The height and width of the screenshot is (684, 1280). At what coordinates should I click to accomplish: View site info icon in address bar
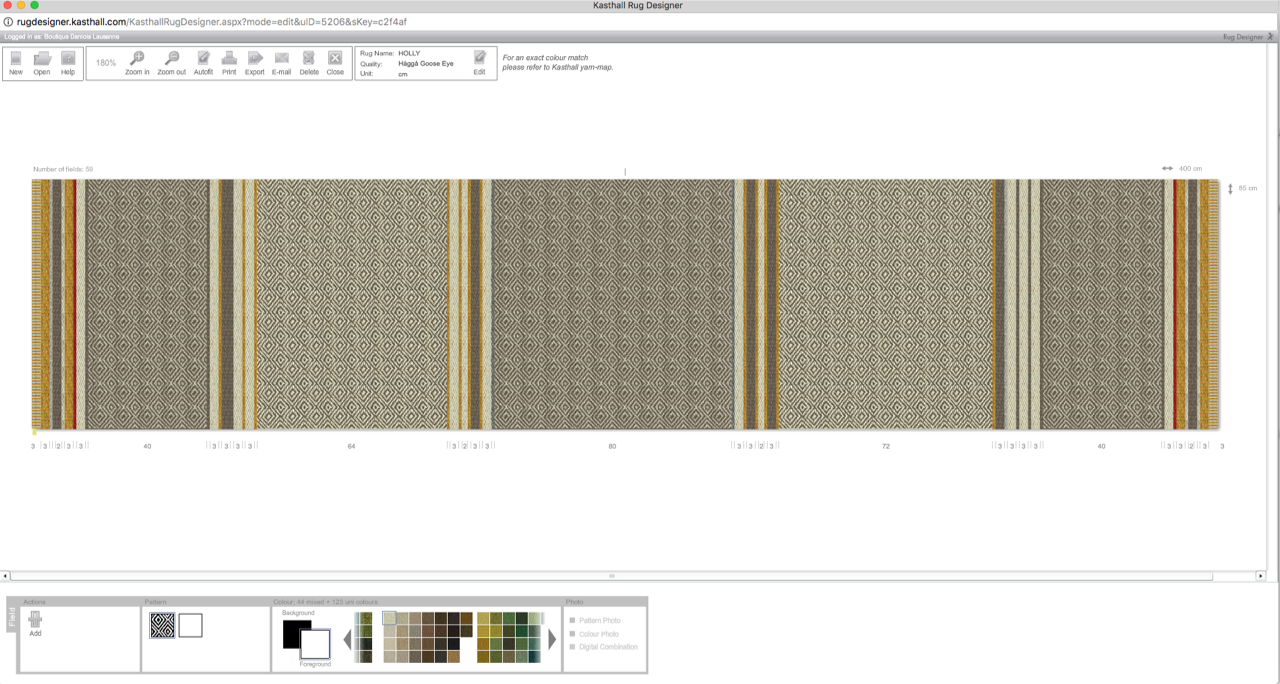8,21
